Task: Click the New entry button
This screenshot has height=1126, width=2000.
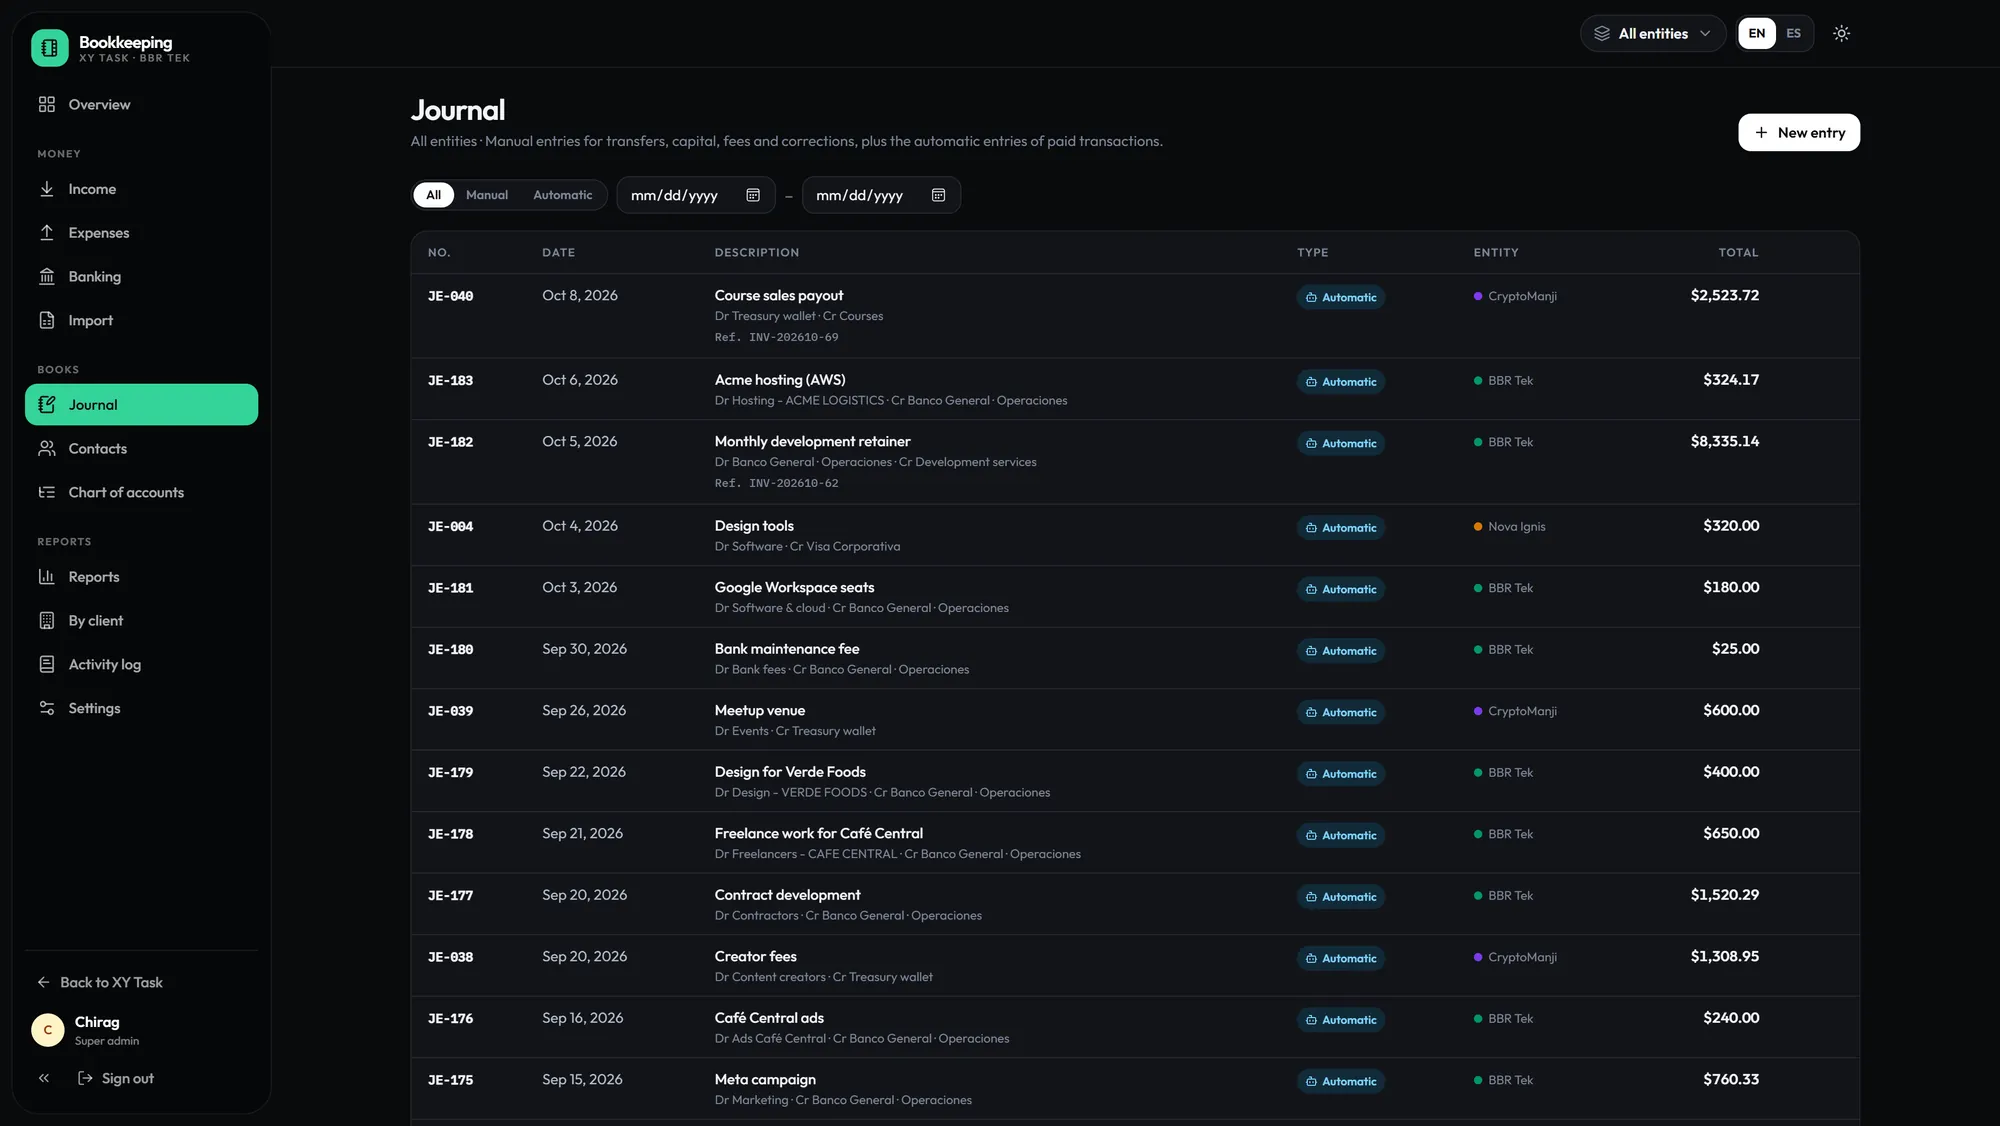Action: [1798, 132]
